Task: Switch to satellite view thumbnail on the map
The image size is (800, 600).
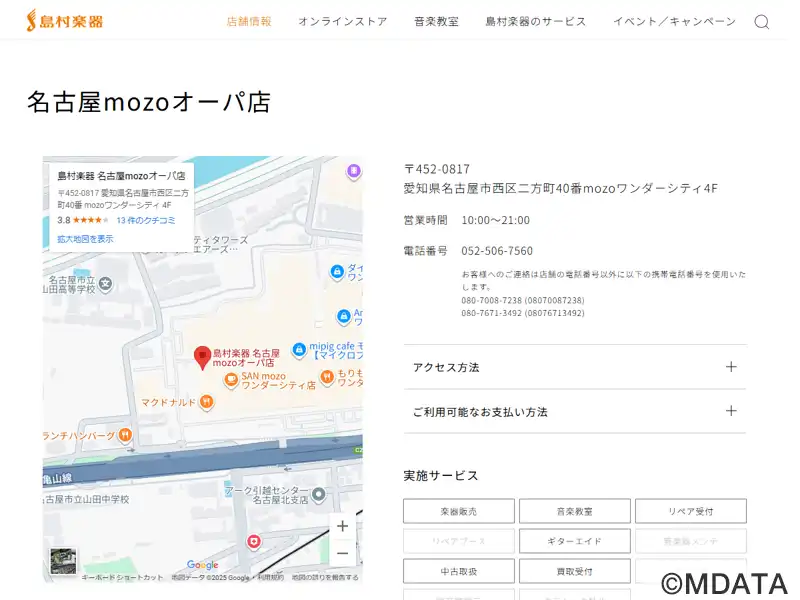Action: point(63,561)
